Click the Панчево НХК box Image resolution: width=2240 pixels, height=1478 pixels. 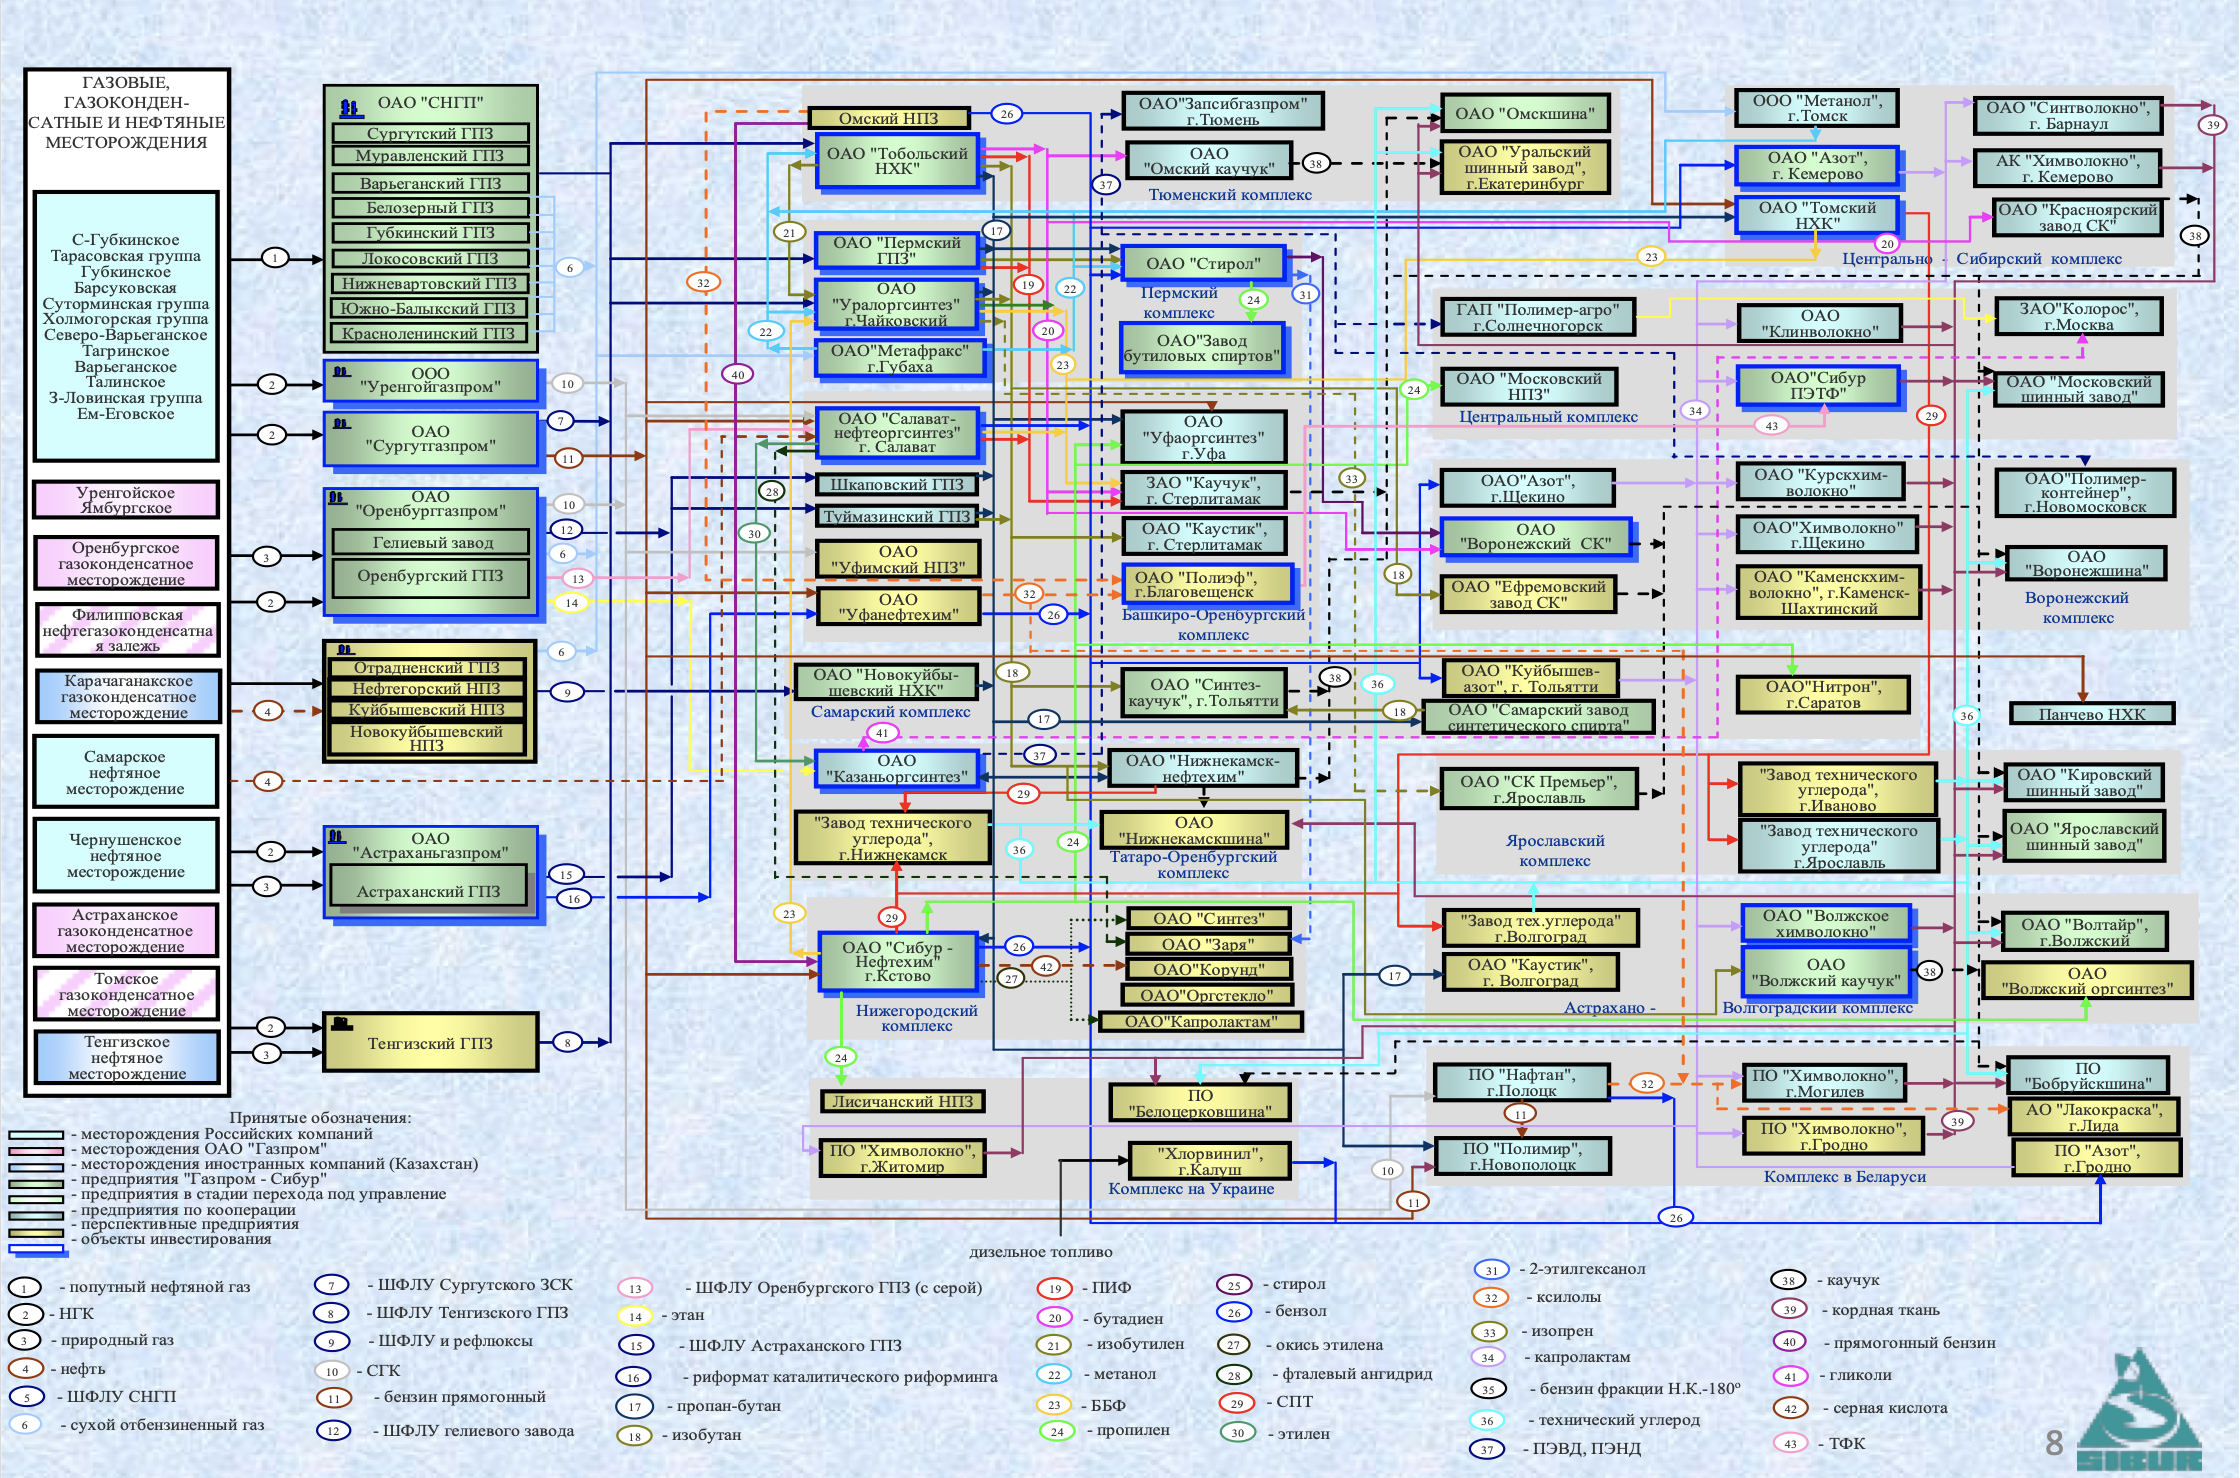pos(2092,714)
